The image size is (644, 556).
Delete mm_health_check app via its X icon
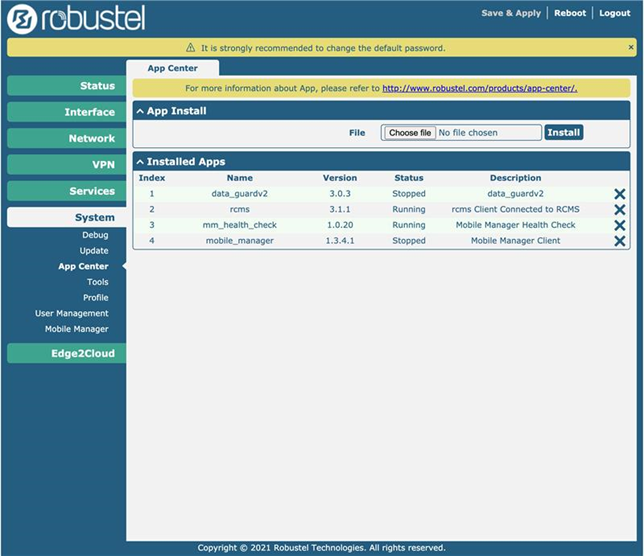tap(619, 225)
